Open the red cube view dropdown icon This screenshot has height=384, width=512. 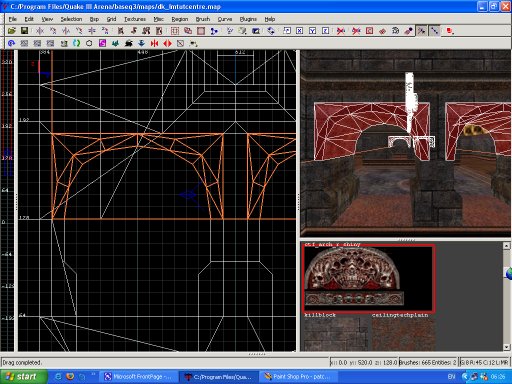(450, 31)
